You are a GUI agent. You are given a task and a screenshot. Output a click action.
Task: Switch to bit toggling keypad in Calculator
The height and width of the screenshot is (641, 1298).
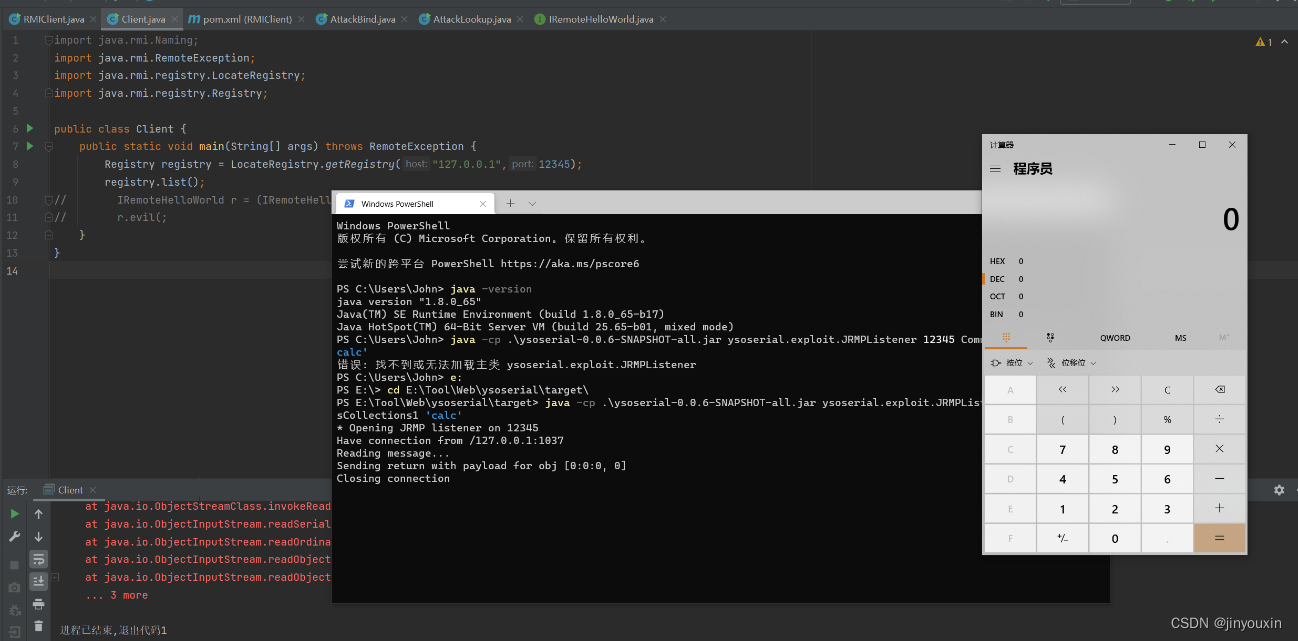click(1050, 337)
